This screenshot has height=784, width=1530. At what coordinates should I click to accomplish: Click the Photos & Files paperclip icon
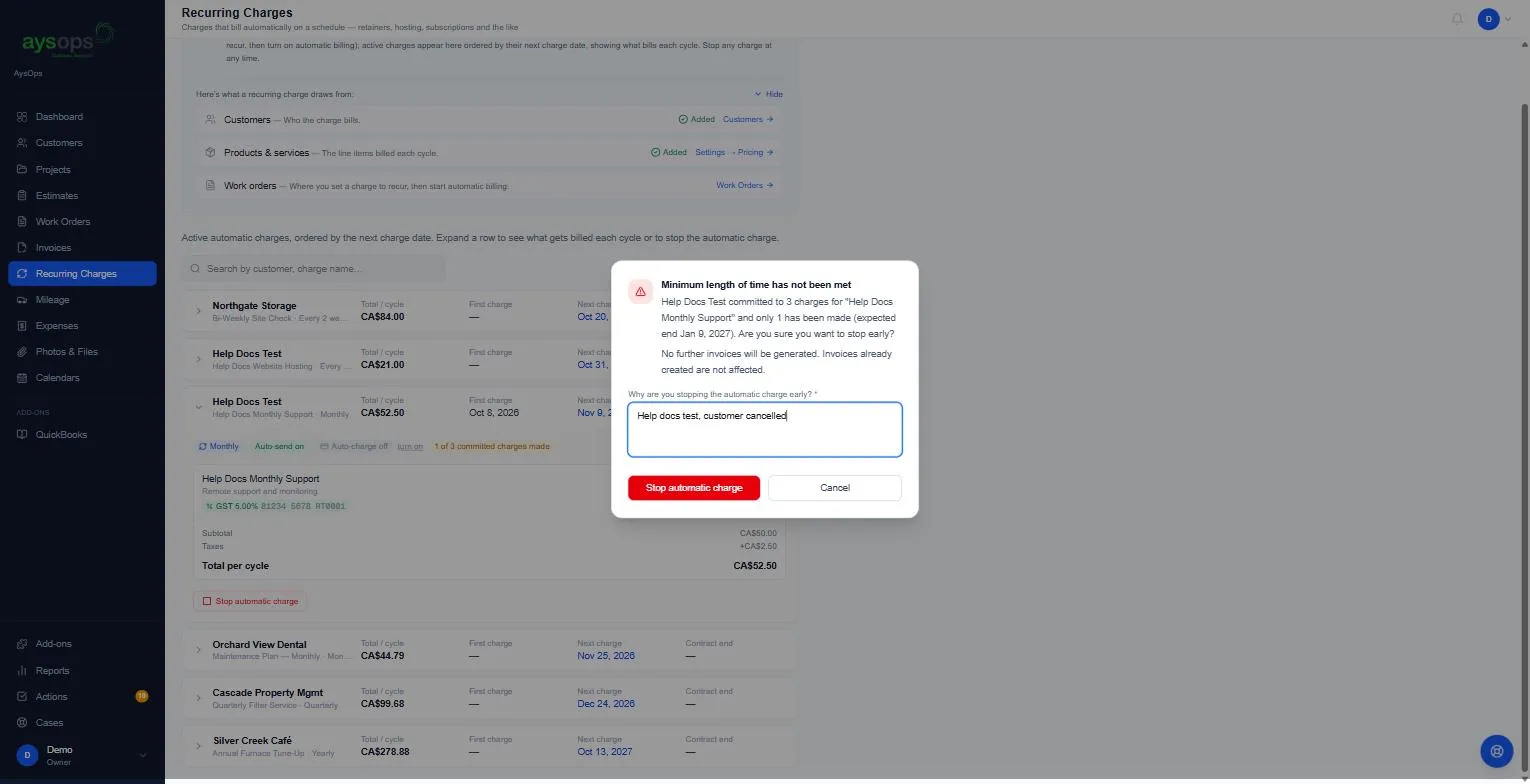[22, 352]
